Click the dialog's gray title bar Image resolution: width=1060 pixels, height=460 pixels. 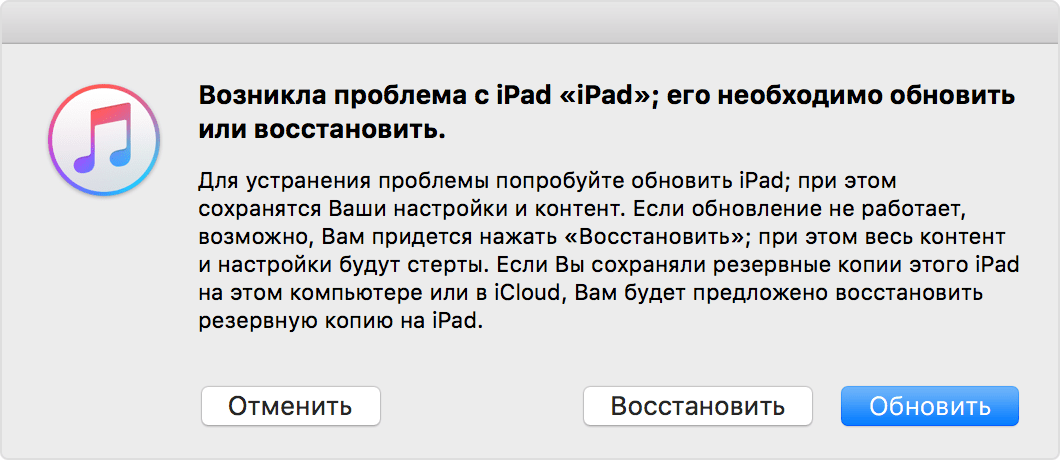[x=530, y=22]
